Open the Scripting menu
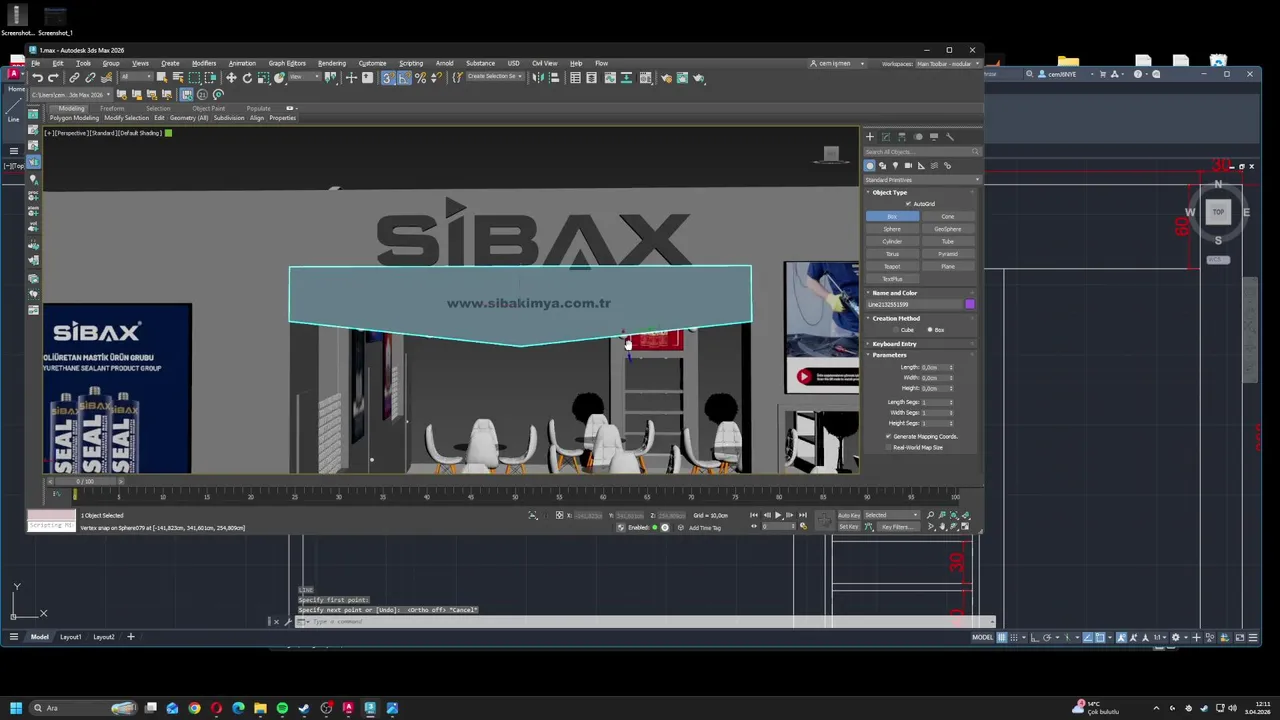The height and width of the screenshot is (720, 1280). [x=411, y=63]
